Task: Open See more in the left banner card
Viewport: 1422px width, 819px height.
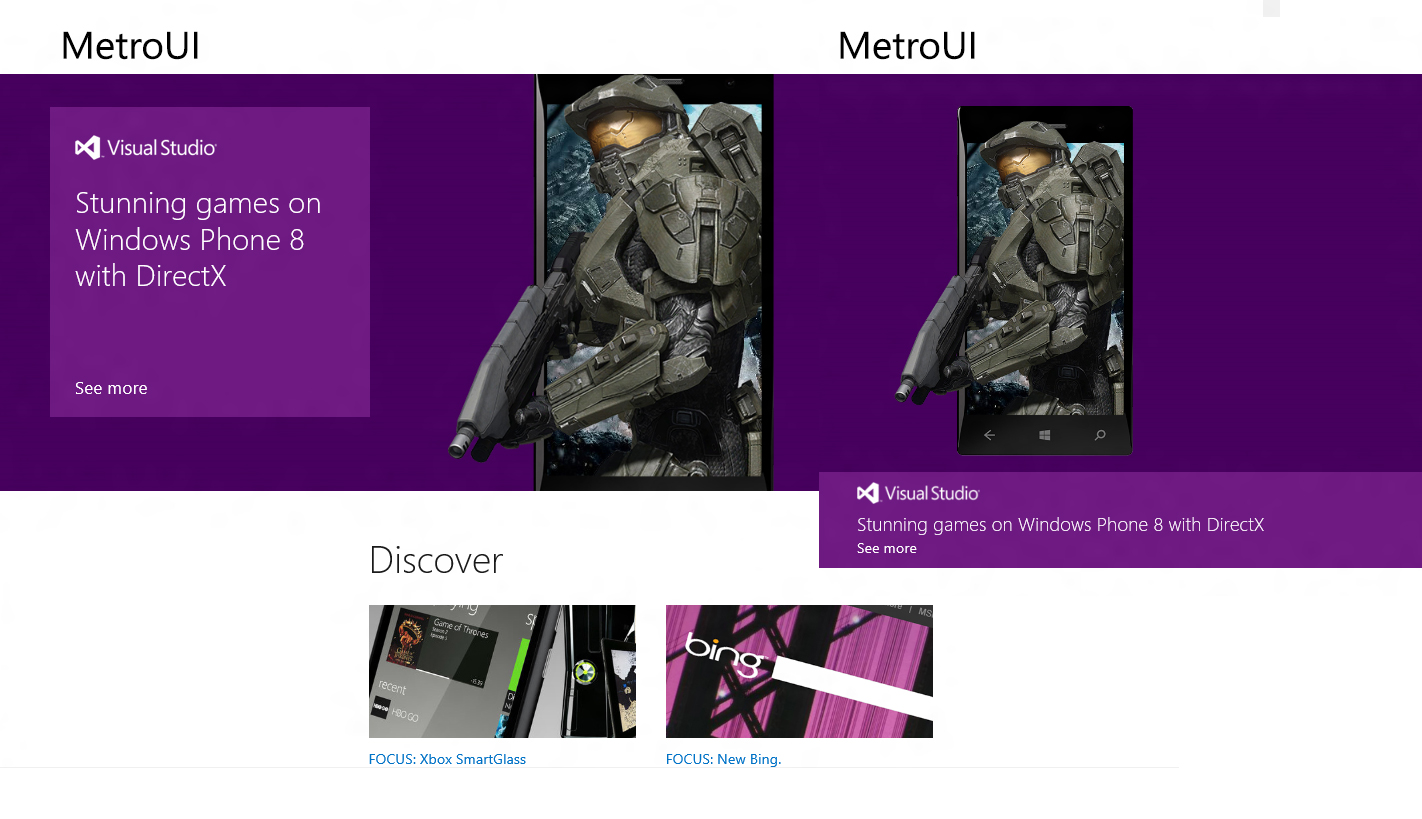Action: (x=111, y=388)
